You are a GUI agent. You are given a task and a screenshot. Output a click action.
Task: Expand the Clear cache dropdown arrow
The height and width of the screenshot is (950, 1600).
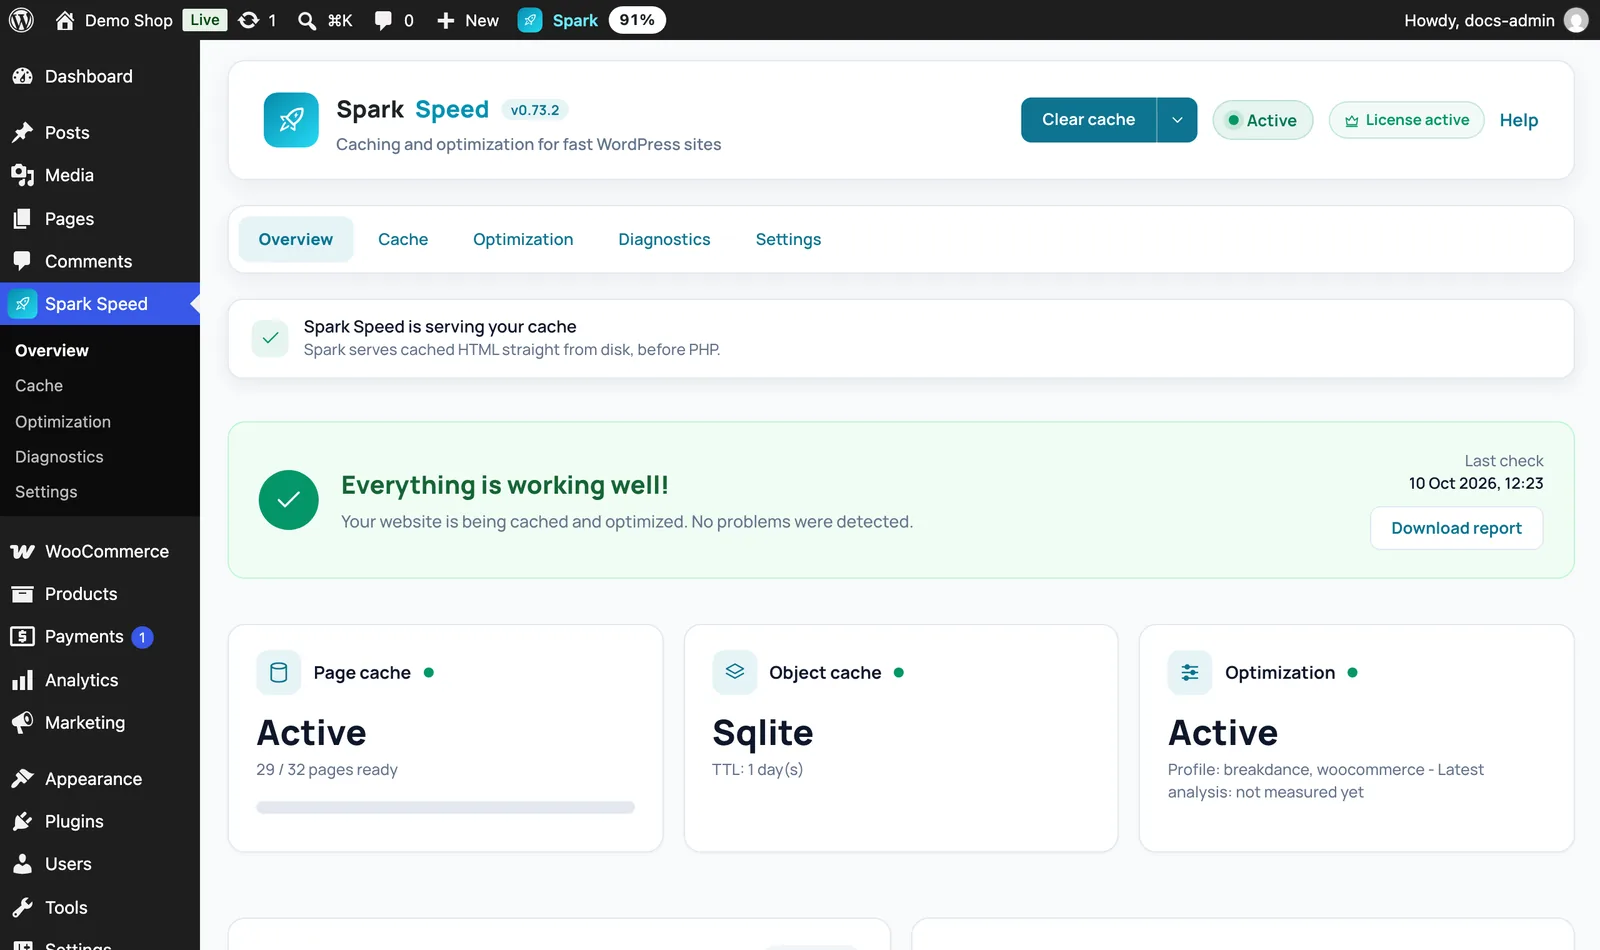1177,120
